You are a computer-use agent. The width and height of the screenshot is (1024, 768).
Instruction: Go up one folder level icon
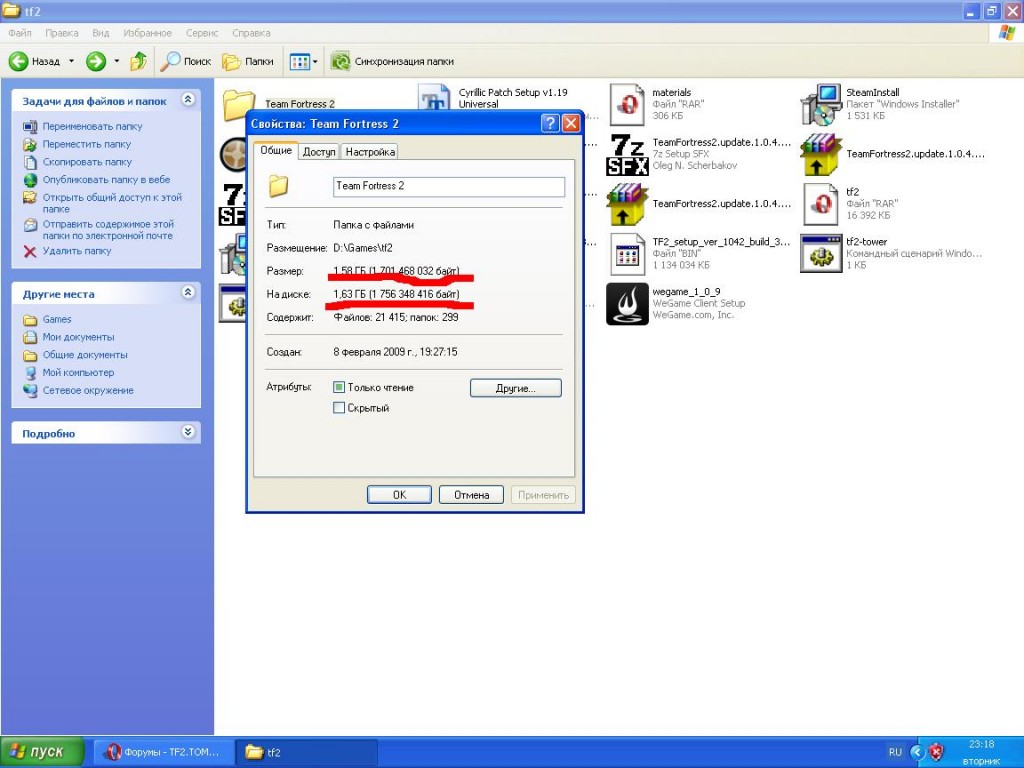coord(138,61)
